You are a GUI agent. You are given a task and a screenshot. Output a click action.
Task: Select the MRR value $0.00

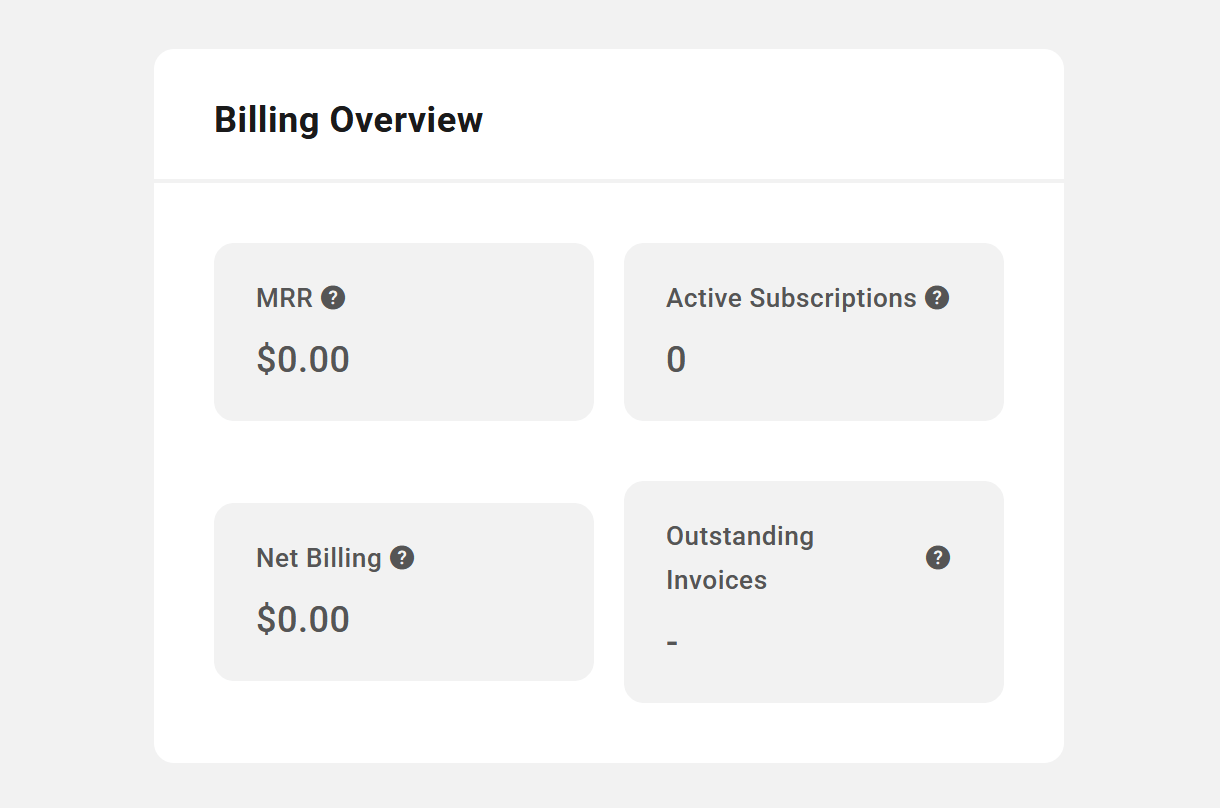point(303,360)
